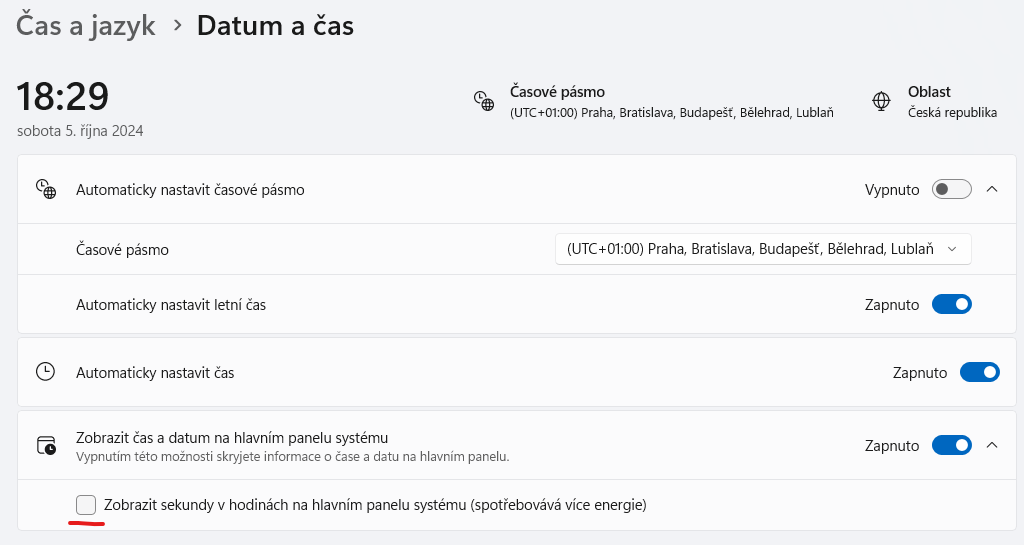Click the Datum a čas heading
The height and width of the screenshot is (545, 1024).
[275, 25]
